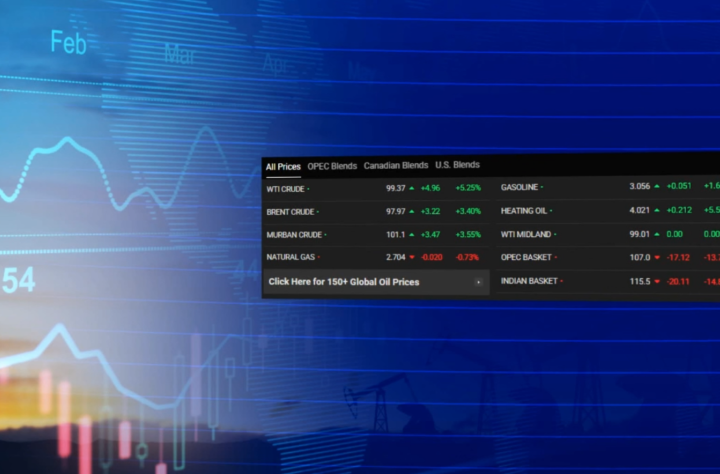Click green up arrow next to Gasoline price
This screenshot has height=474, width=720.
(657, 187)
